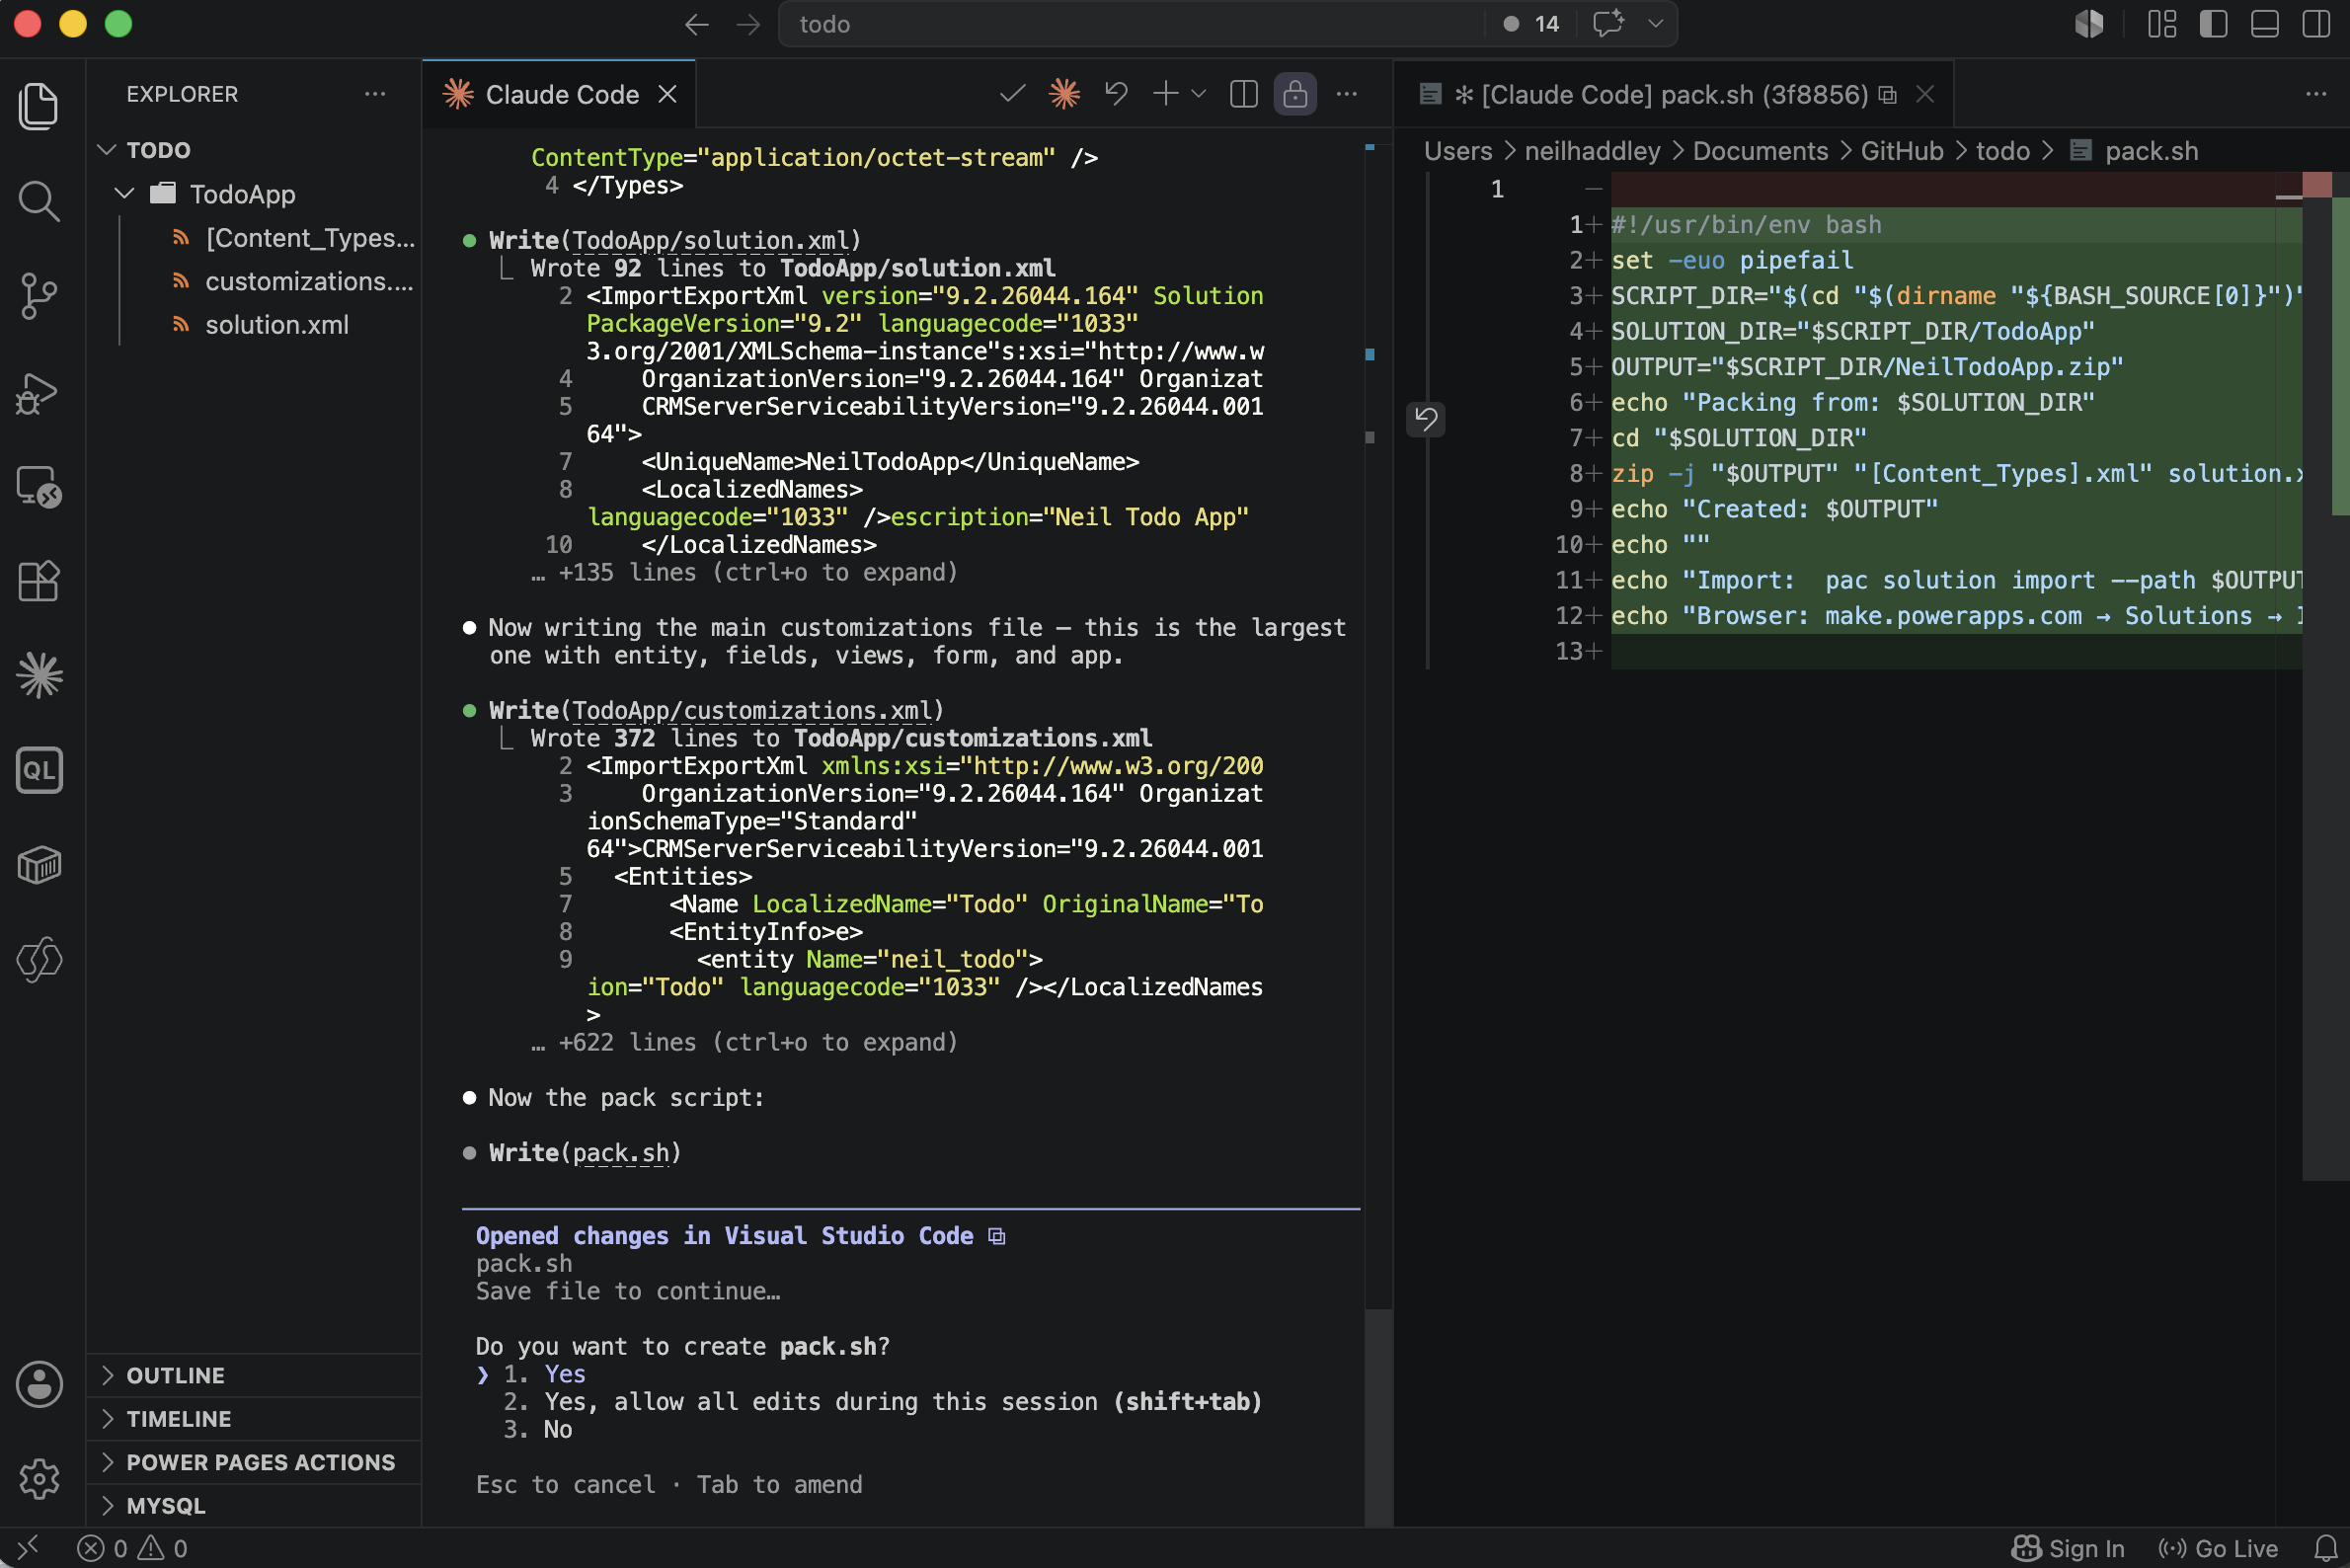Viewport: 2350px width, 1568px height.
Task: Click the TodoApp/customizations.xml write link
Action: tap(753, 710)
